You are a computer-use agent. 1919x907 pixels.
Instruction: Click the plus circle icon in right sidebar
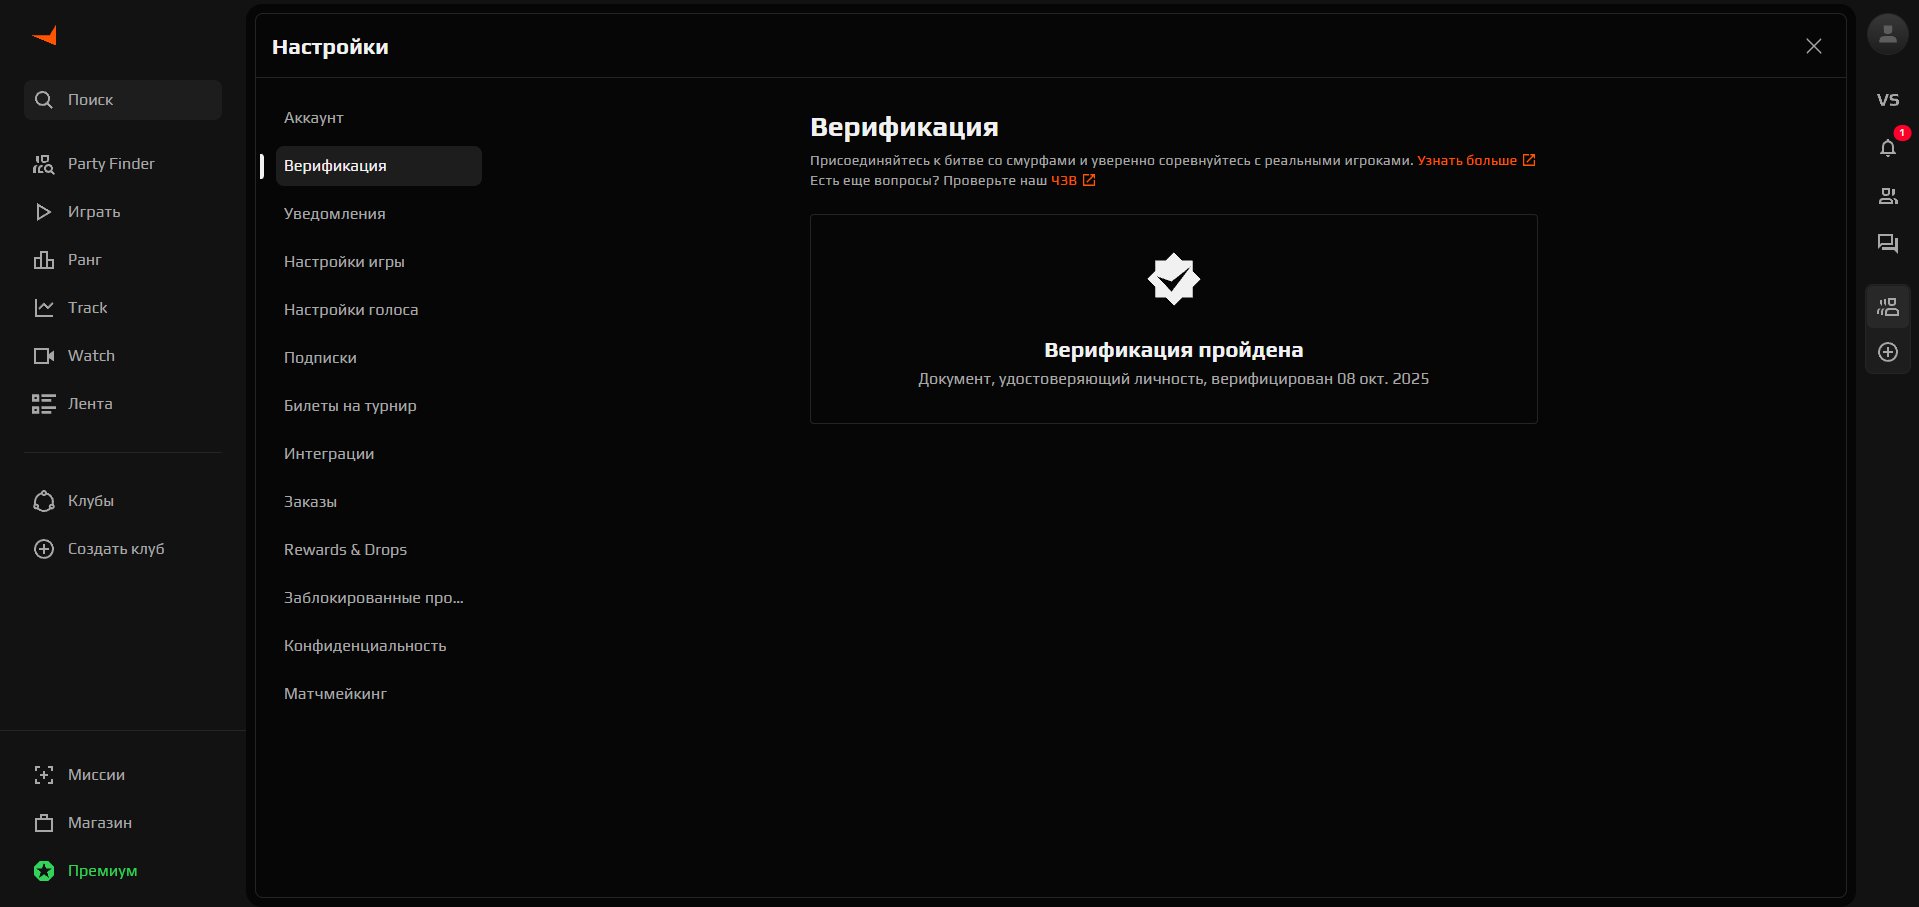pyautogui.click(x=1887, y=352)
